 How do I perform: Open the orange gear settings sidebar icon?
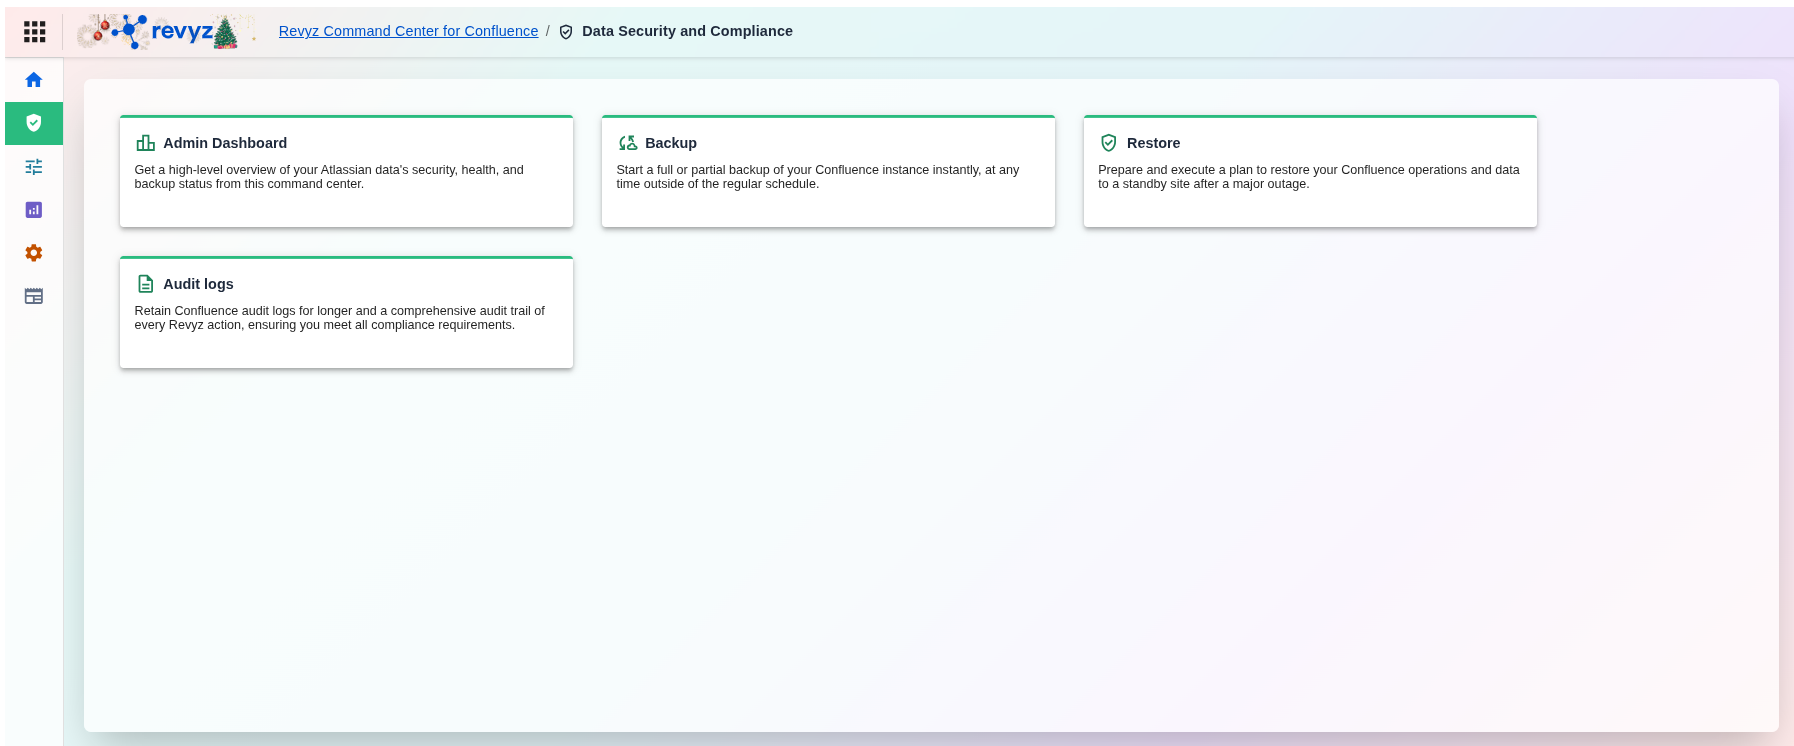pos(34,253)
